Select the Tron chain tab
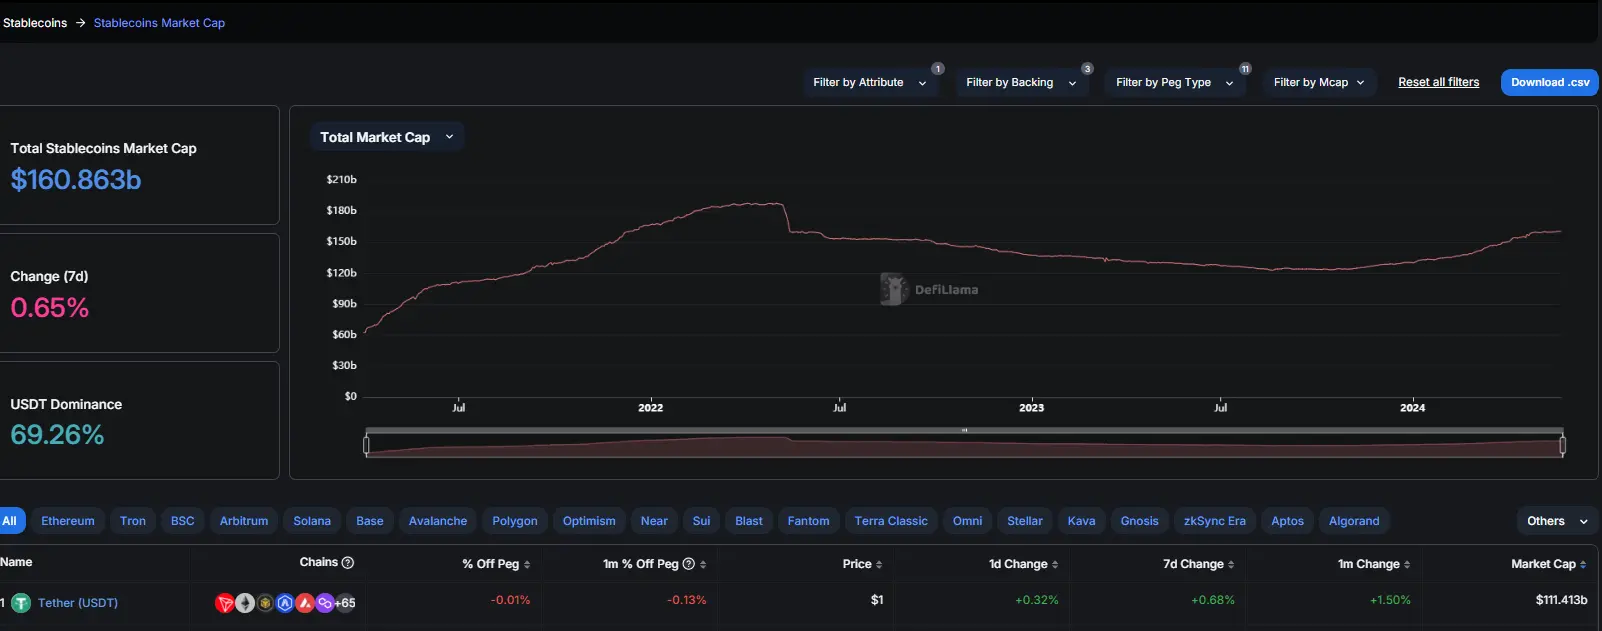1602x631 pixels. [x=133, y=521]
